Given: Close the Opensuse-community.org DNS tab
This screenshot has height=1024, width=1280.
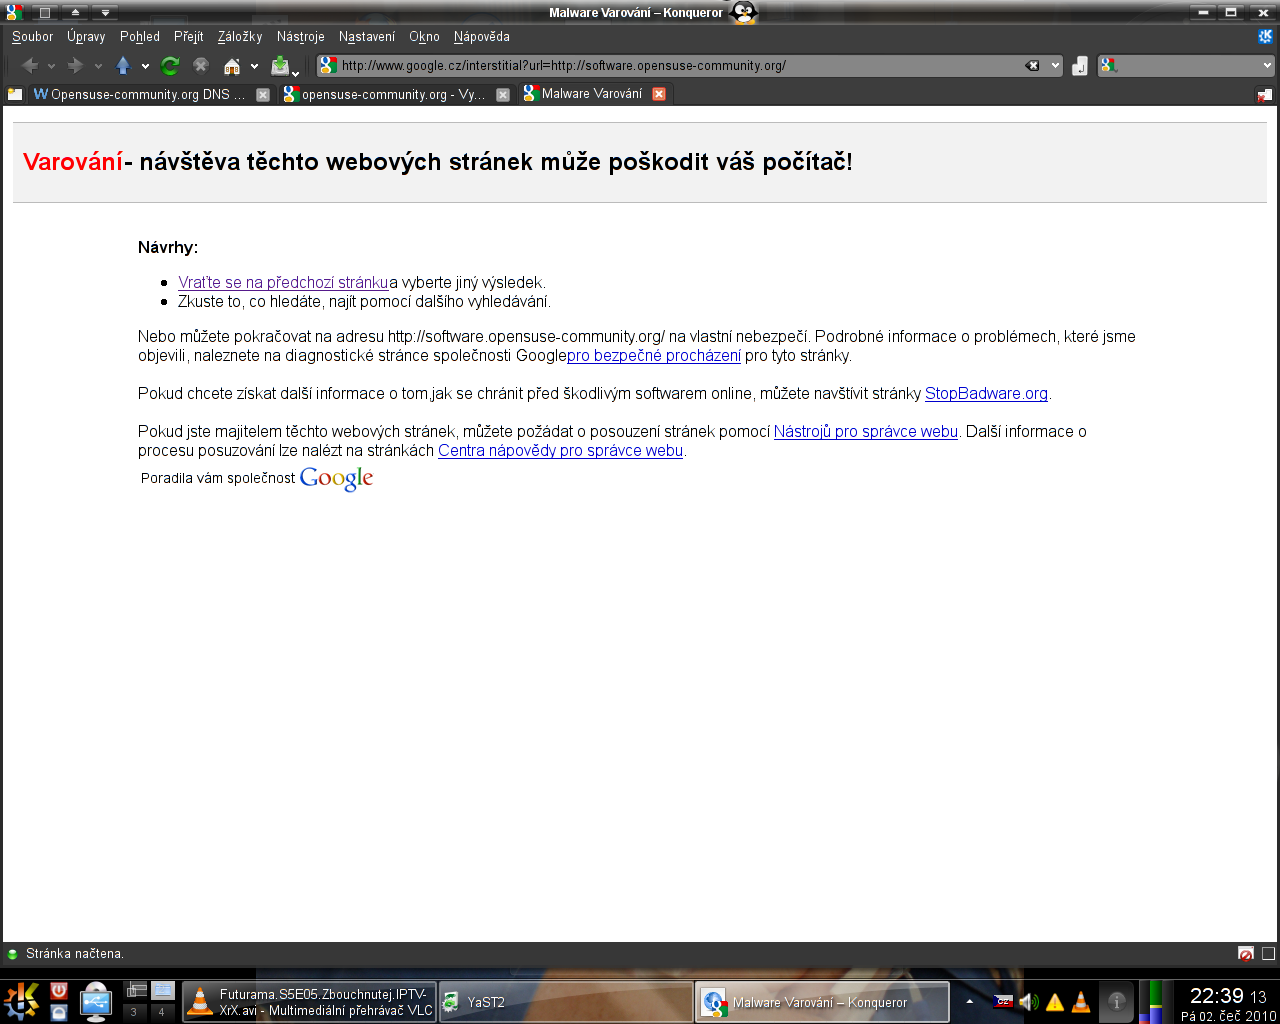Looking at the screenshot, I should (x=263, y=95).
